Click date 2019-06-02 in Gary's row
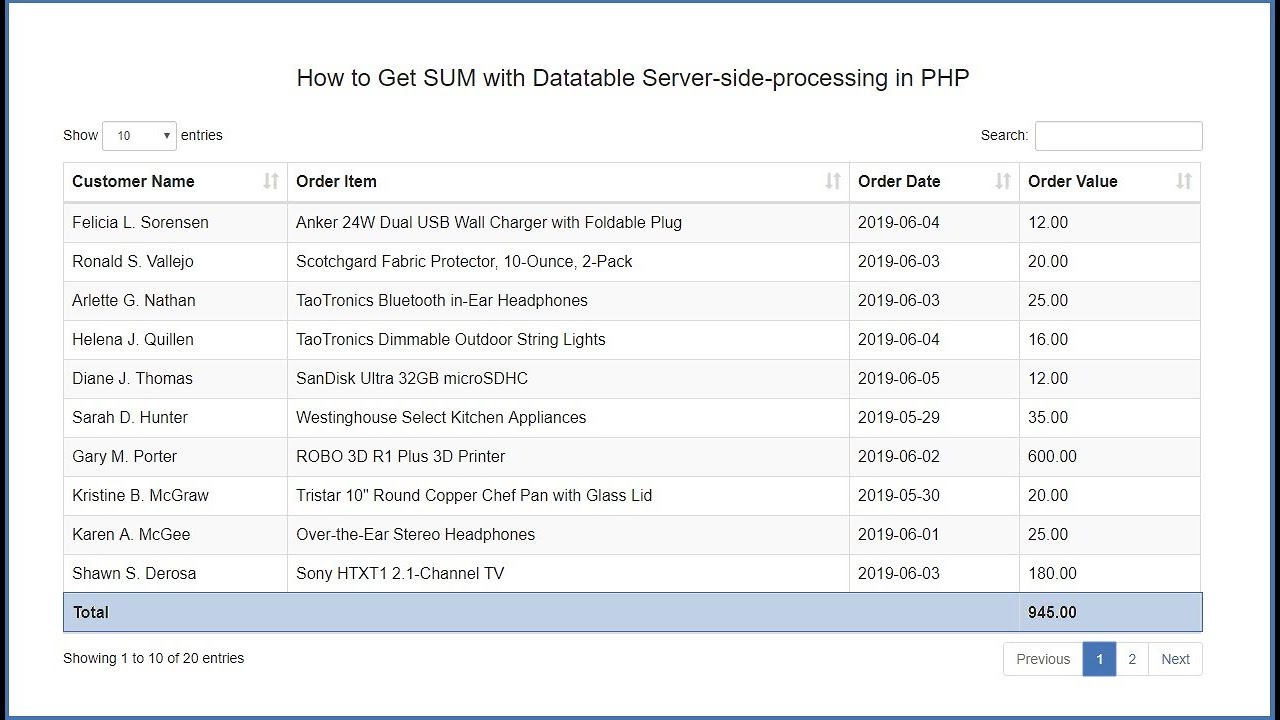Screen dimensions: 1280x720 point(899,456)
